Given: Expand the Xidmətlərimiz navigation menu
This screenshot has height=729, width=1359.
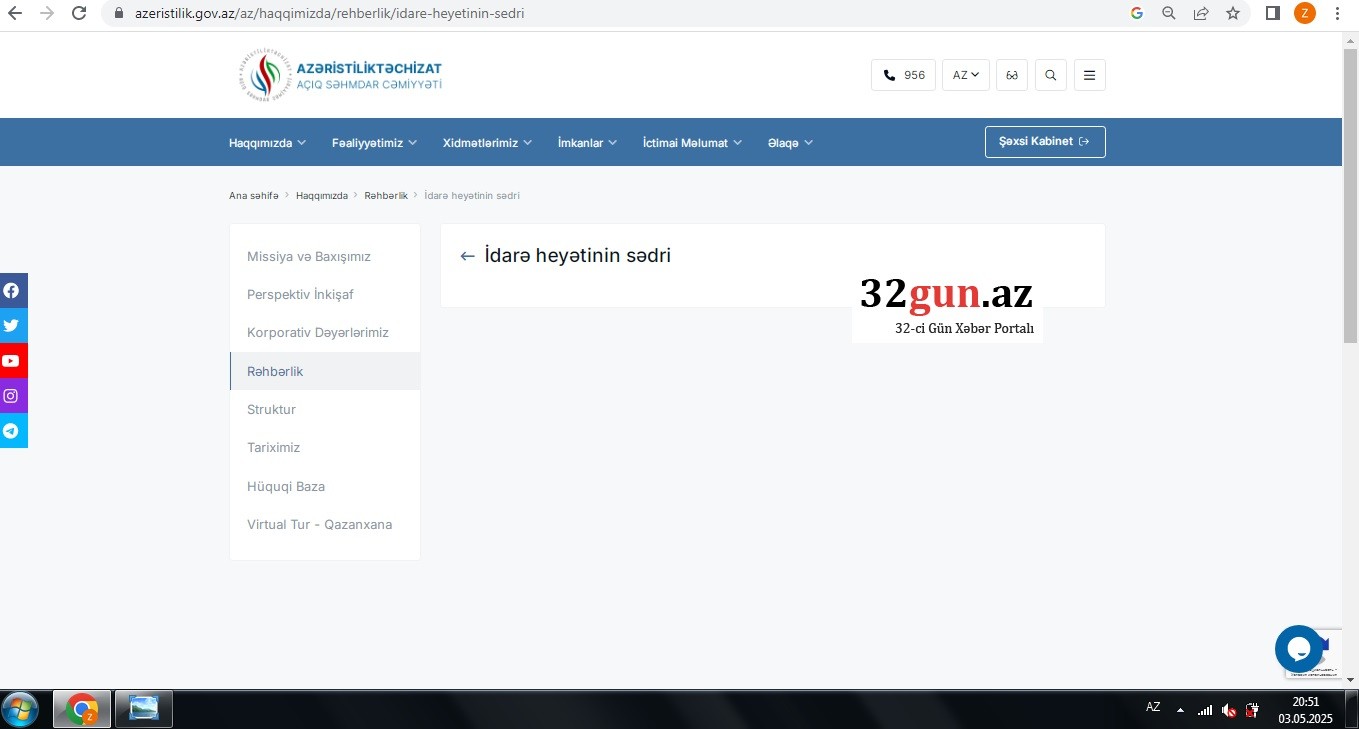Looking at the screenshot, I should pyautogui.click(x=487, y=143).
